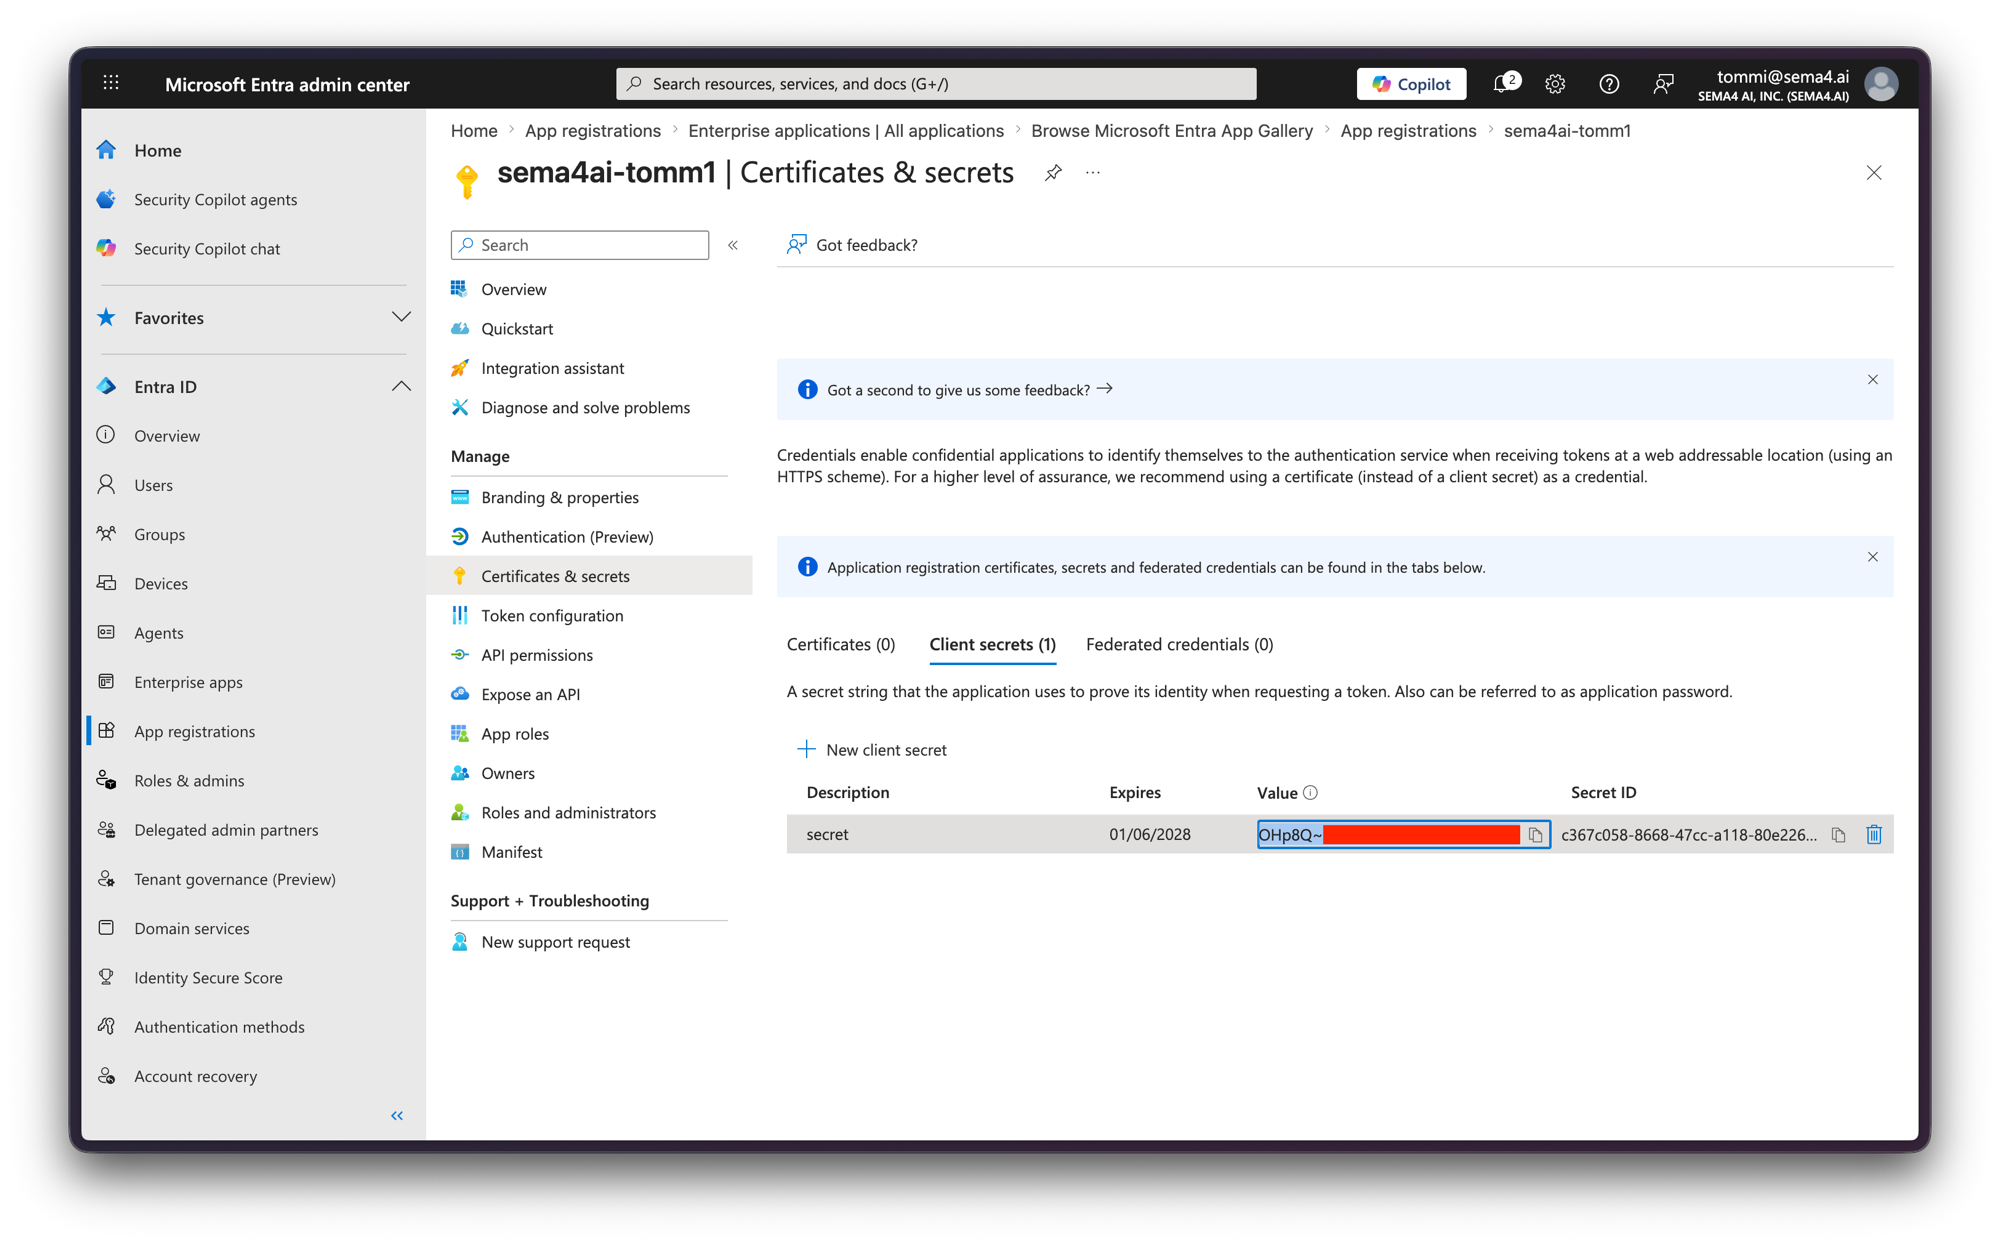The height and width of the screenshot is (1244, 2000).
Task: Click New client secret
Action: 872,749
